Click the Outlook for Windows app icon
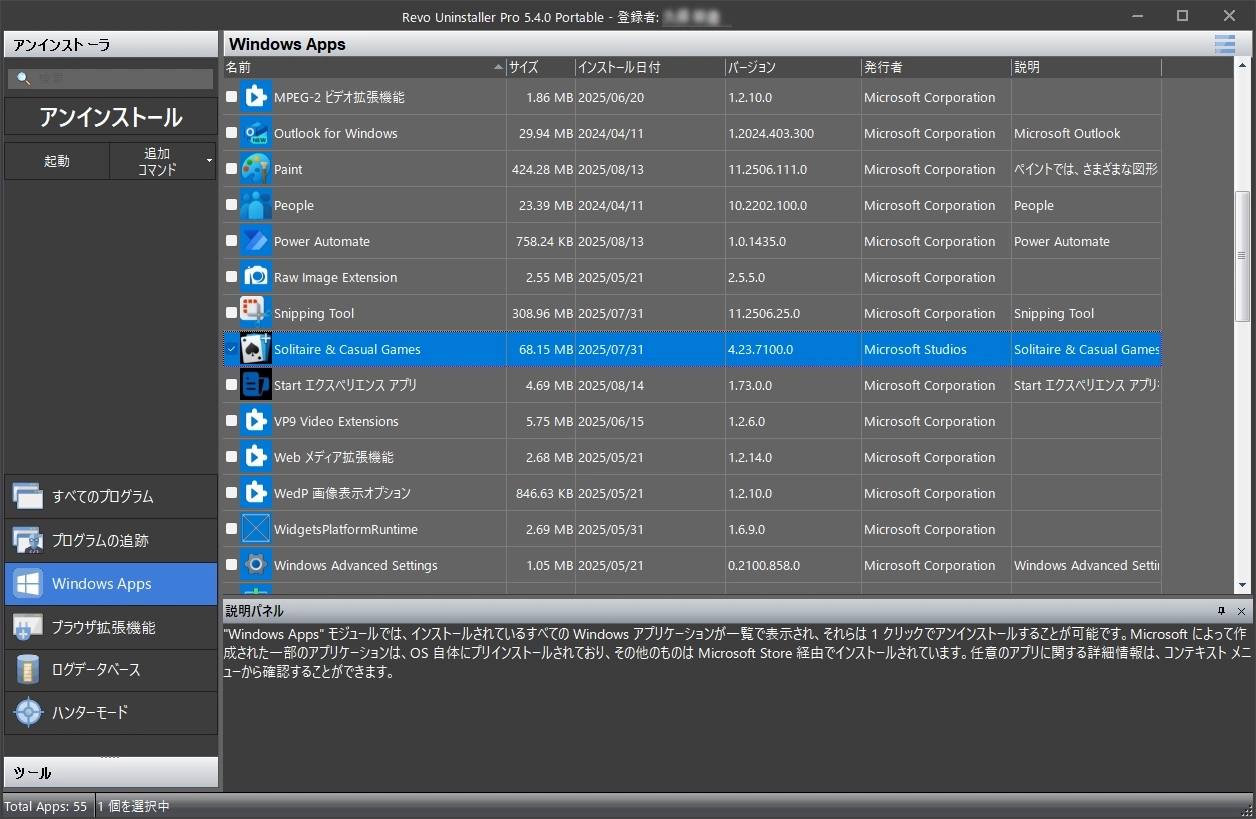The width and height of the screenshot is (1256, 819). [x=256, y=133]
